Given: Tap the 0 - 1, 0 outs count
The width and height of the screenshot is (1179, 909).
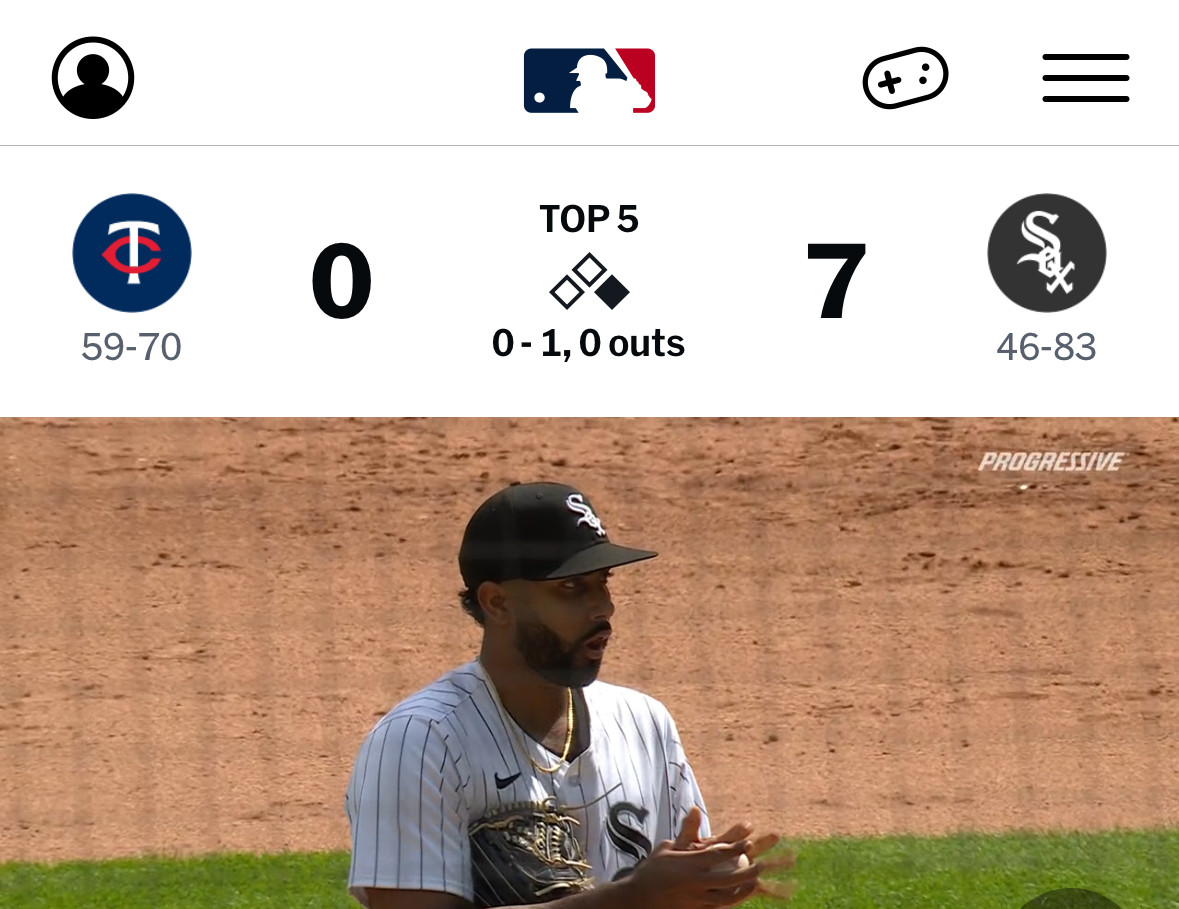Looking at the screenshot, I should (588, 343).
